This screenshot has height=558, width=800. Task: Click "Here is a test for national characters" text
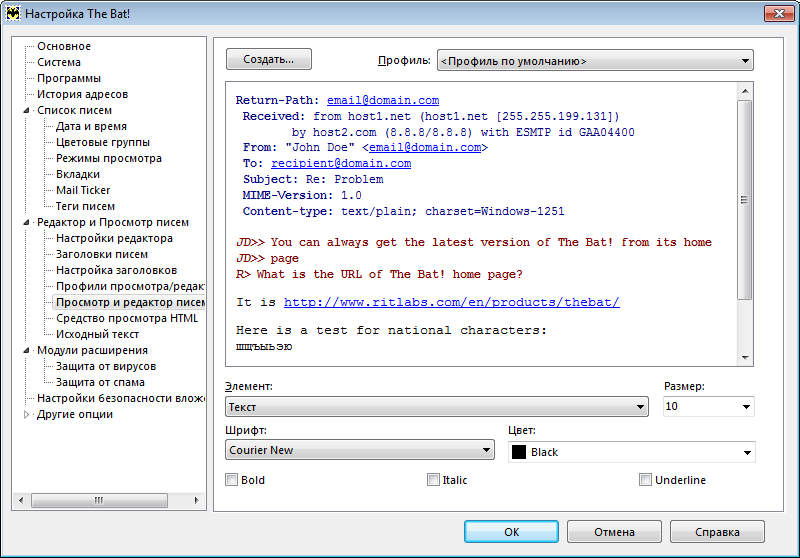tap(391, 331)
